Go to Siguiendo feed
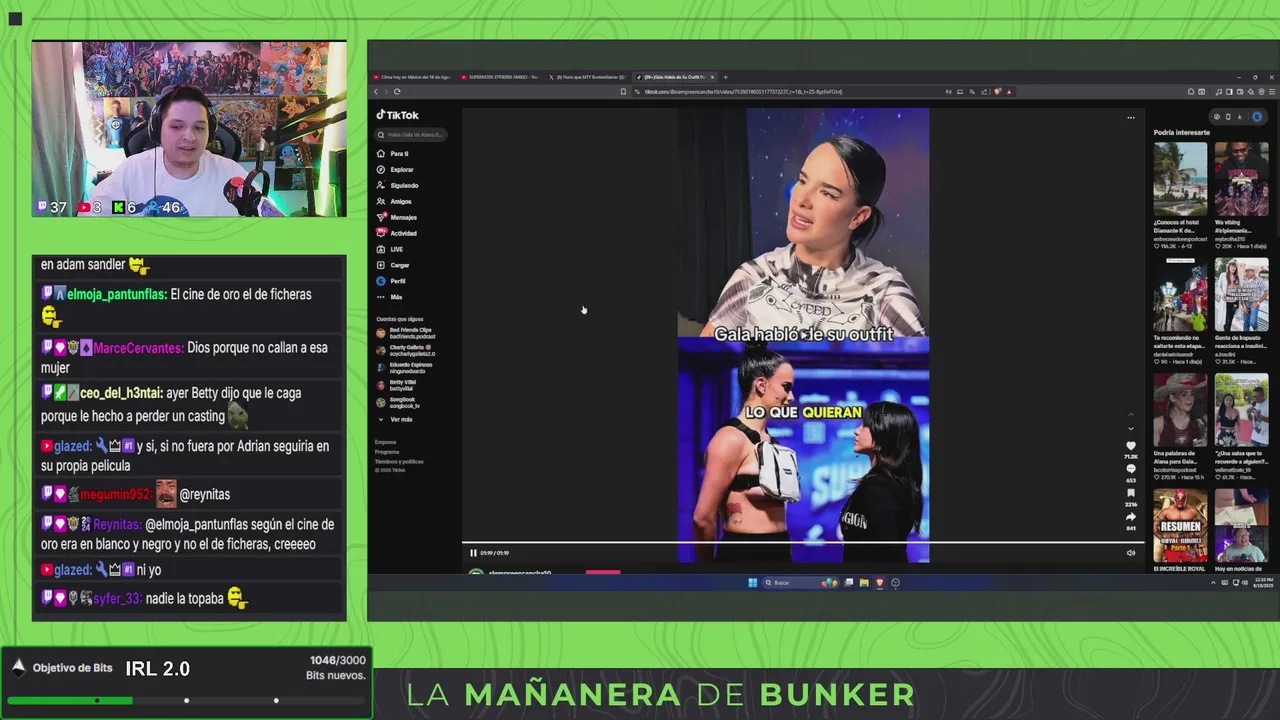1280x720 pixels. (397, 186)
